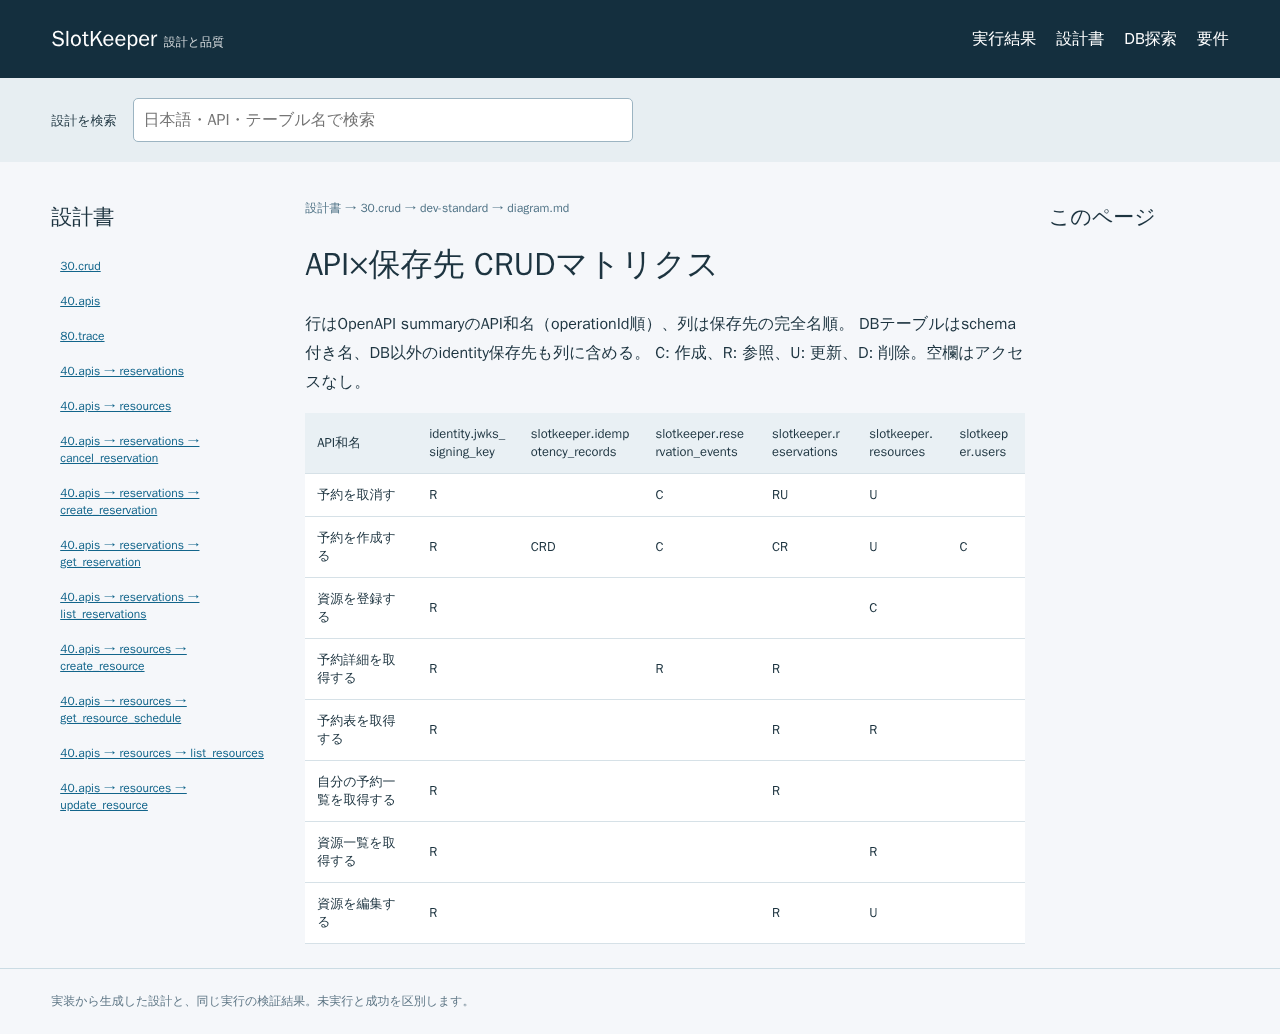Open sidebar link 40.apis → reservations
Screen dimensions: 1280x1034
[x=122, y=371]
